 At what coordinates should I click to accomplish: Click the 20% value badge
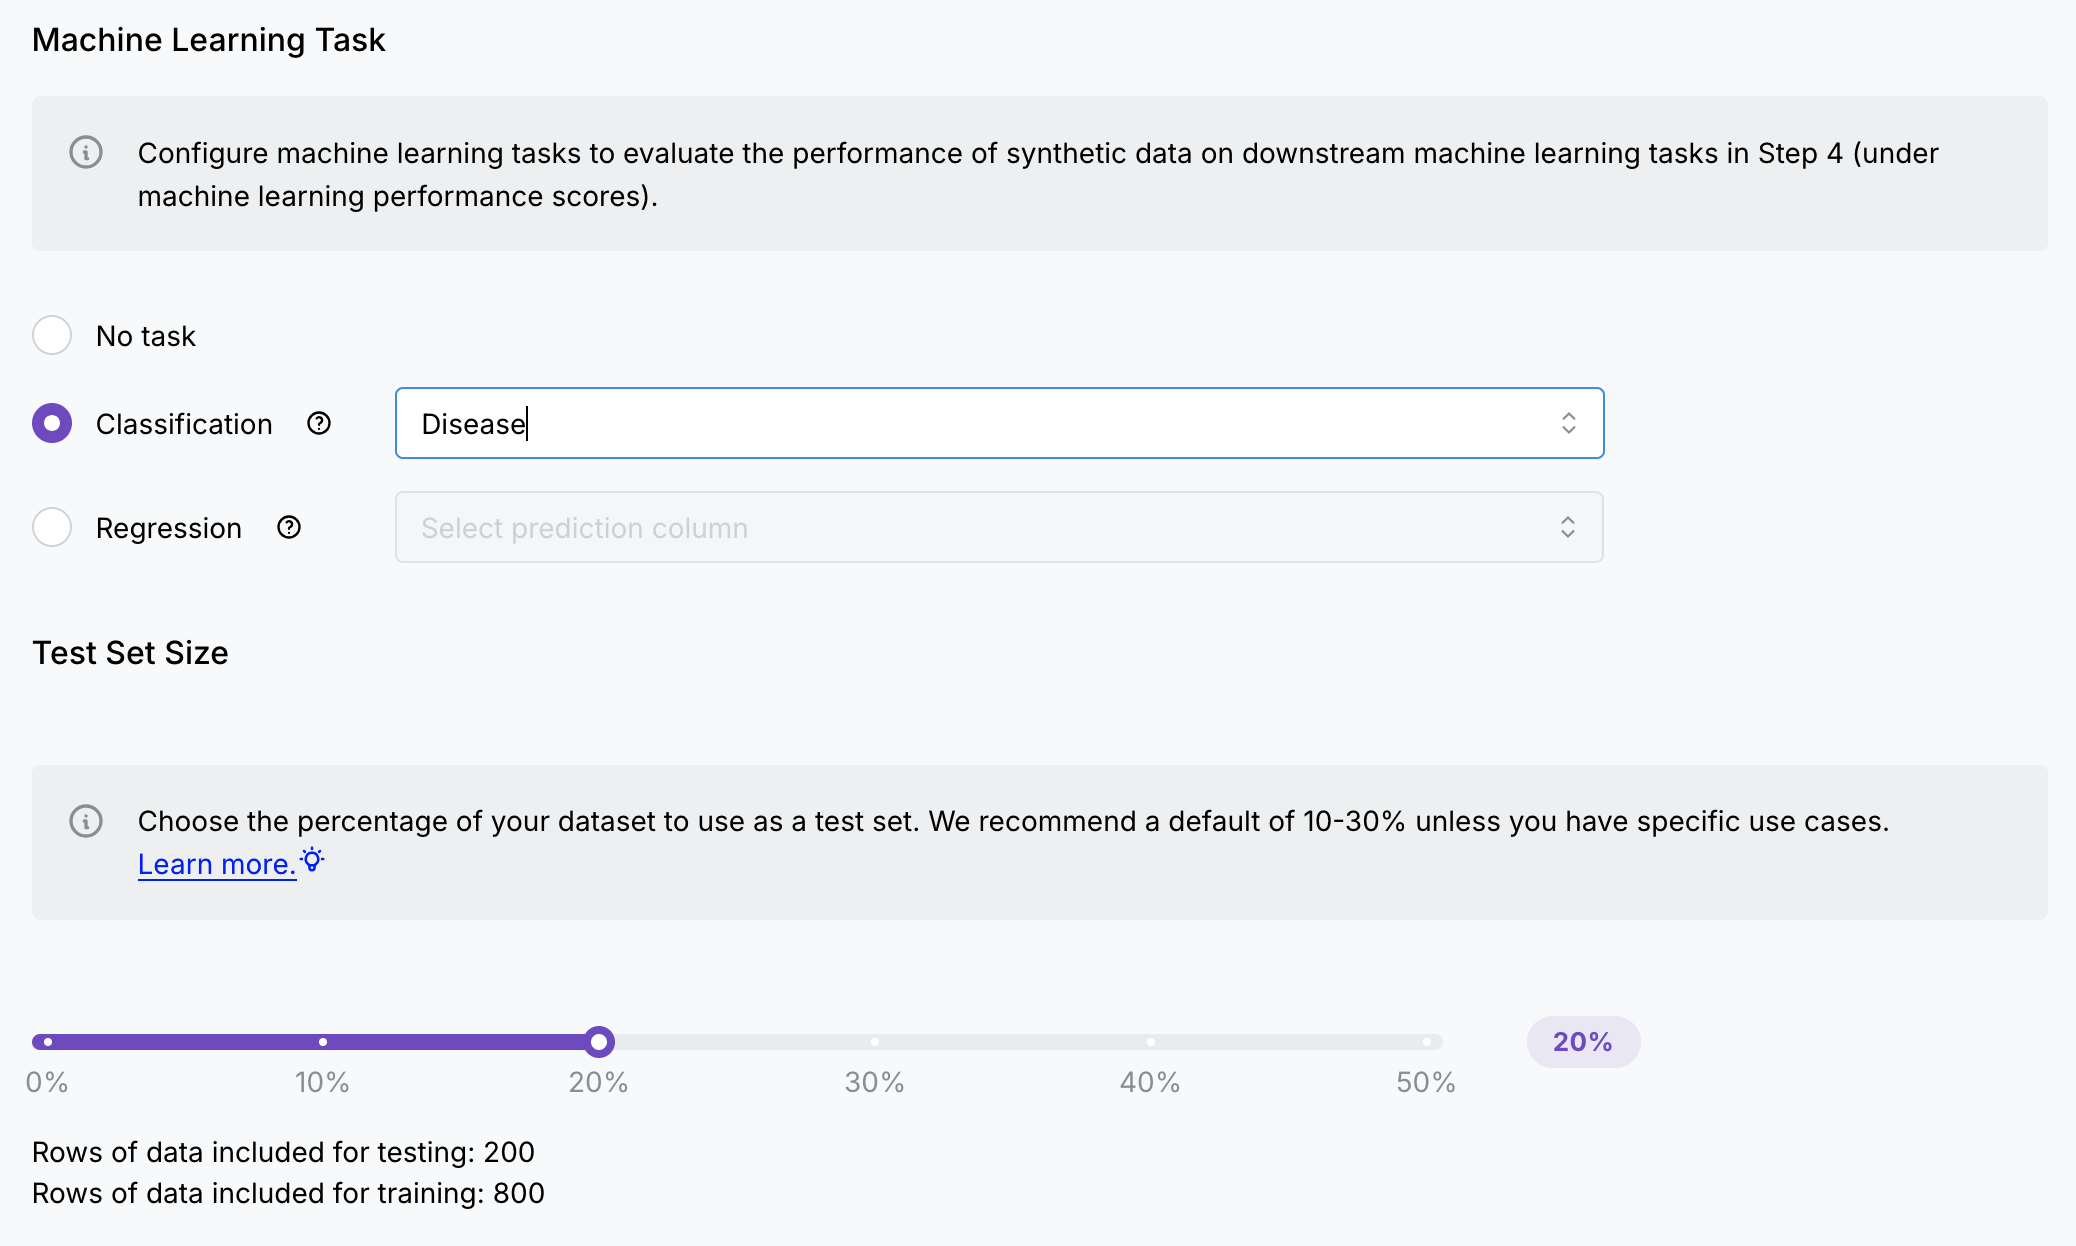pyautogui.click(x=1583, y=1042)
